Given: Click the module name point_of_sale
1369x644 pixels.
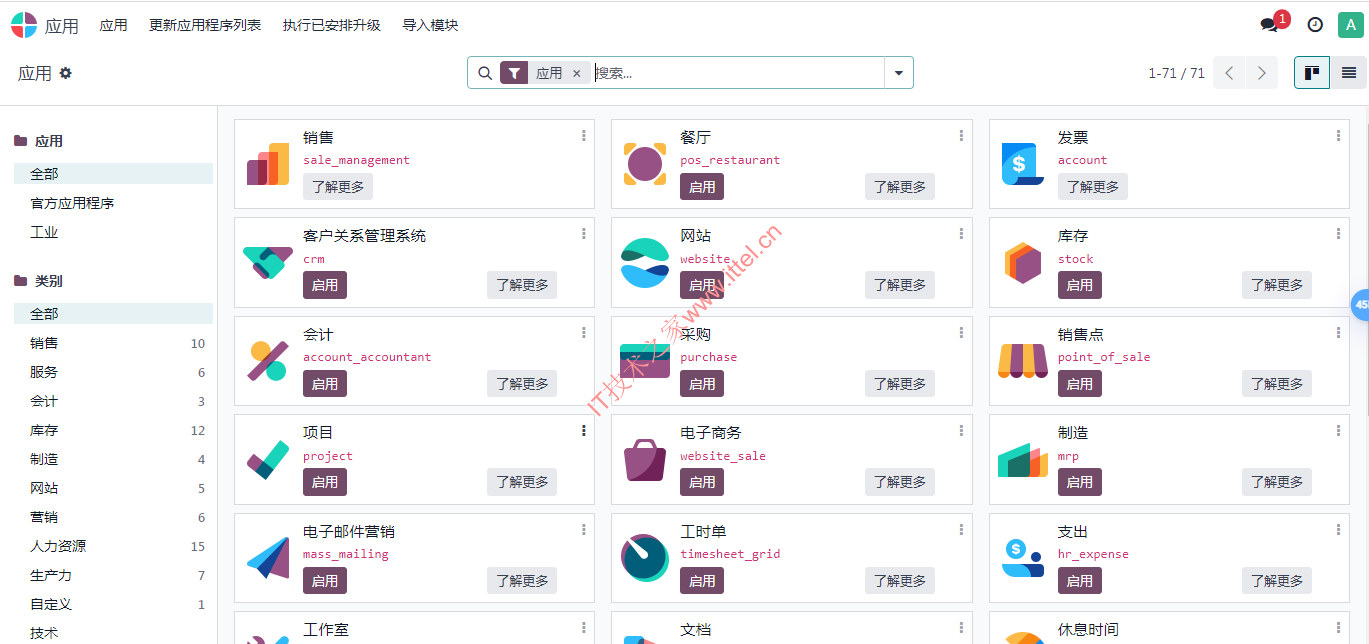Looking at the screenshot, I should [x=1104, y=357].
